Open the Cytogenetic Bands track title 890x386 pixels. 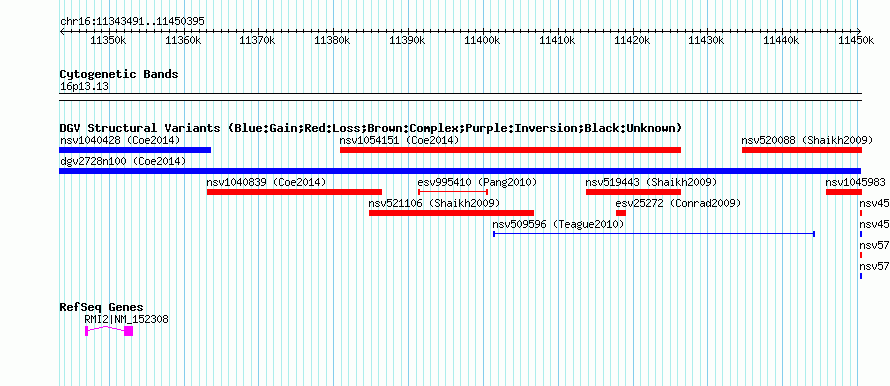119,74
